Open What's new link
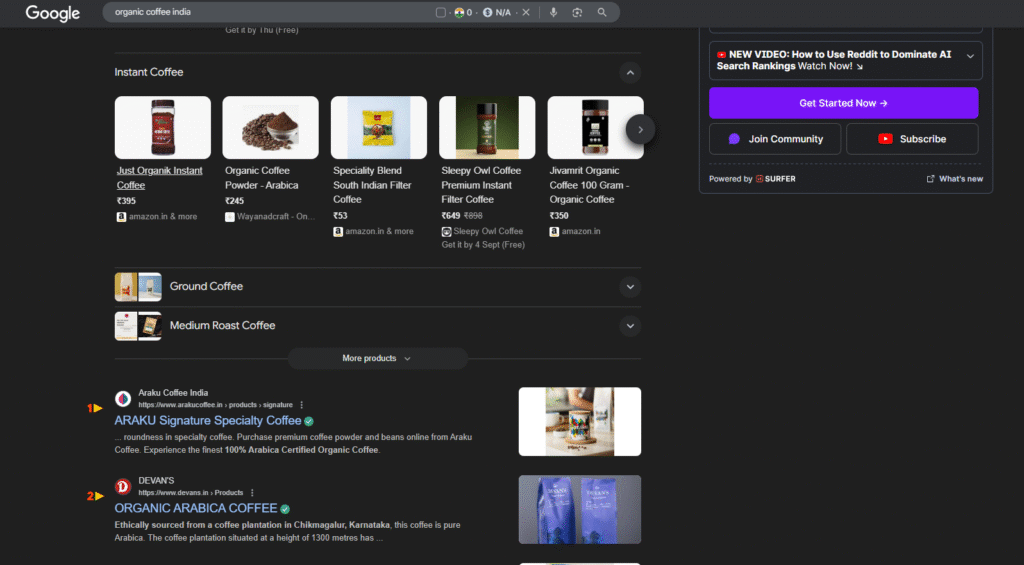 (955, 179)
